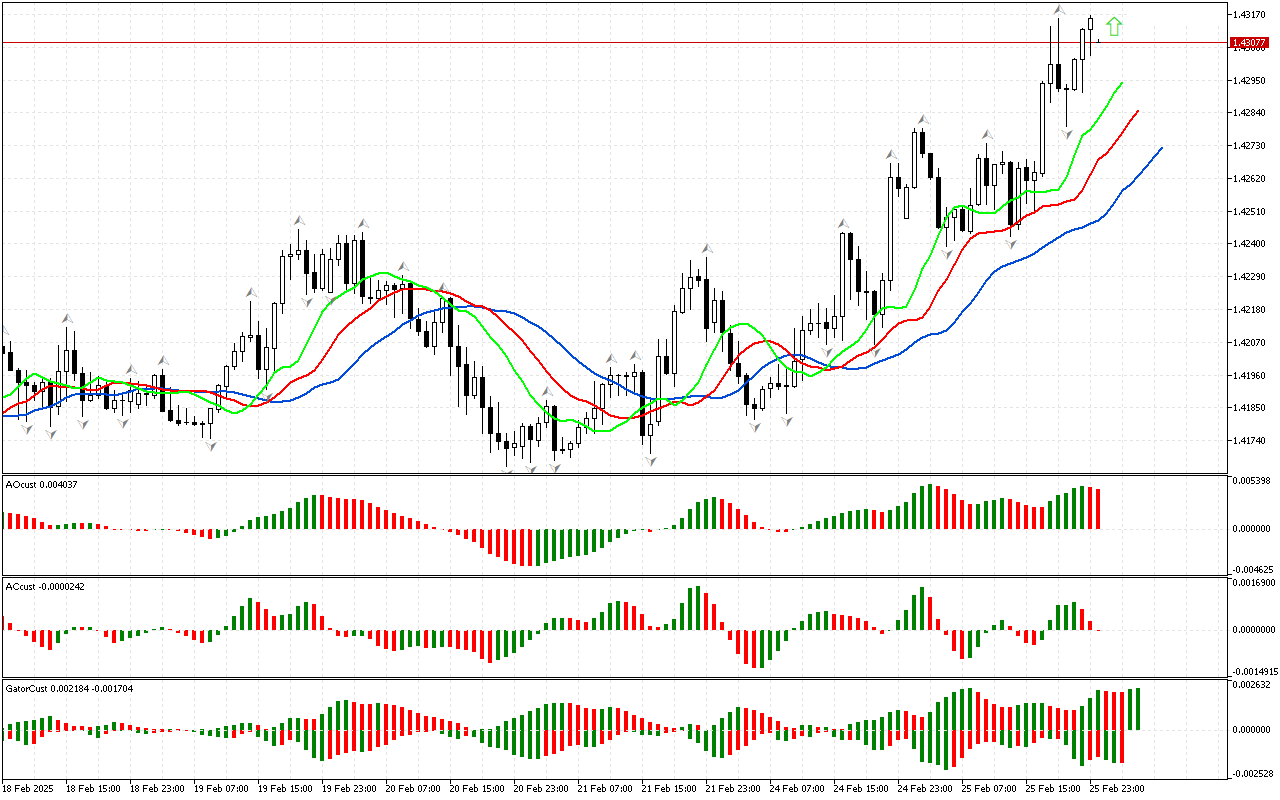Viewport: 1280px width, 800px height.
Task: Select the 20 Feb 23:00 time label
Action: (540, 789)
